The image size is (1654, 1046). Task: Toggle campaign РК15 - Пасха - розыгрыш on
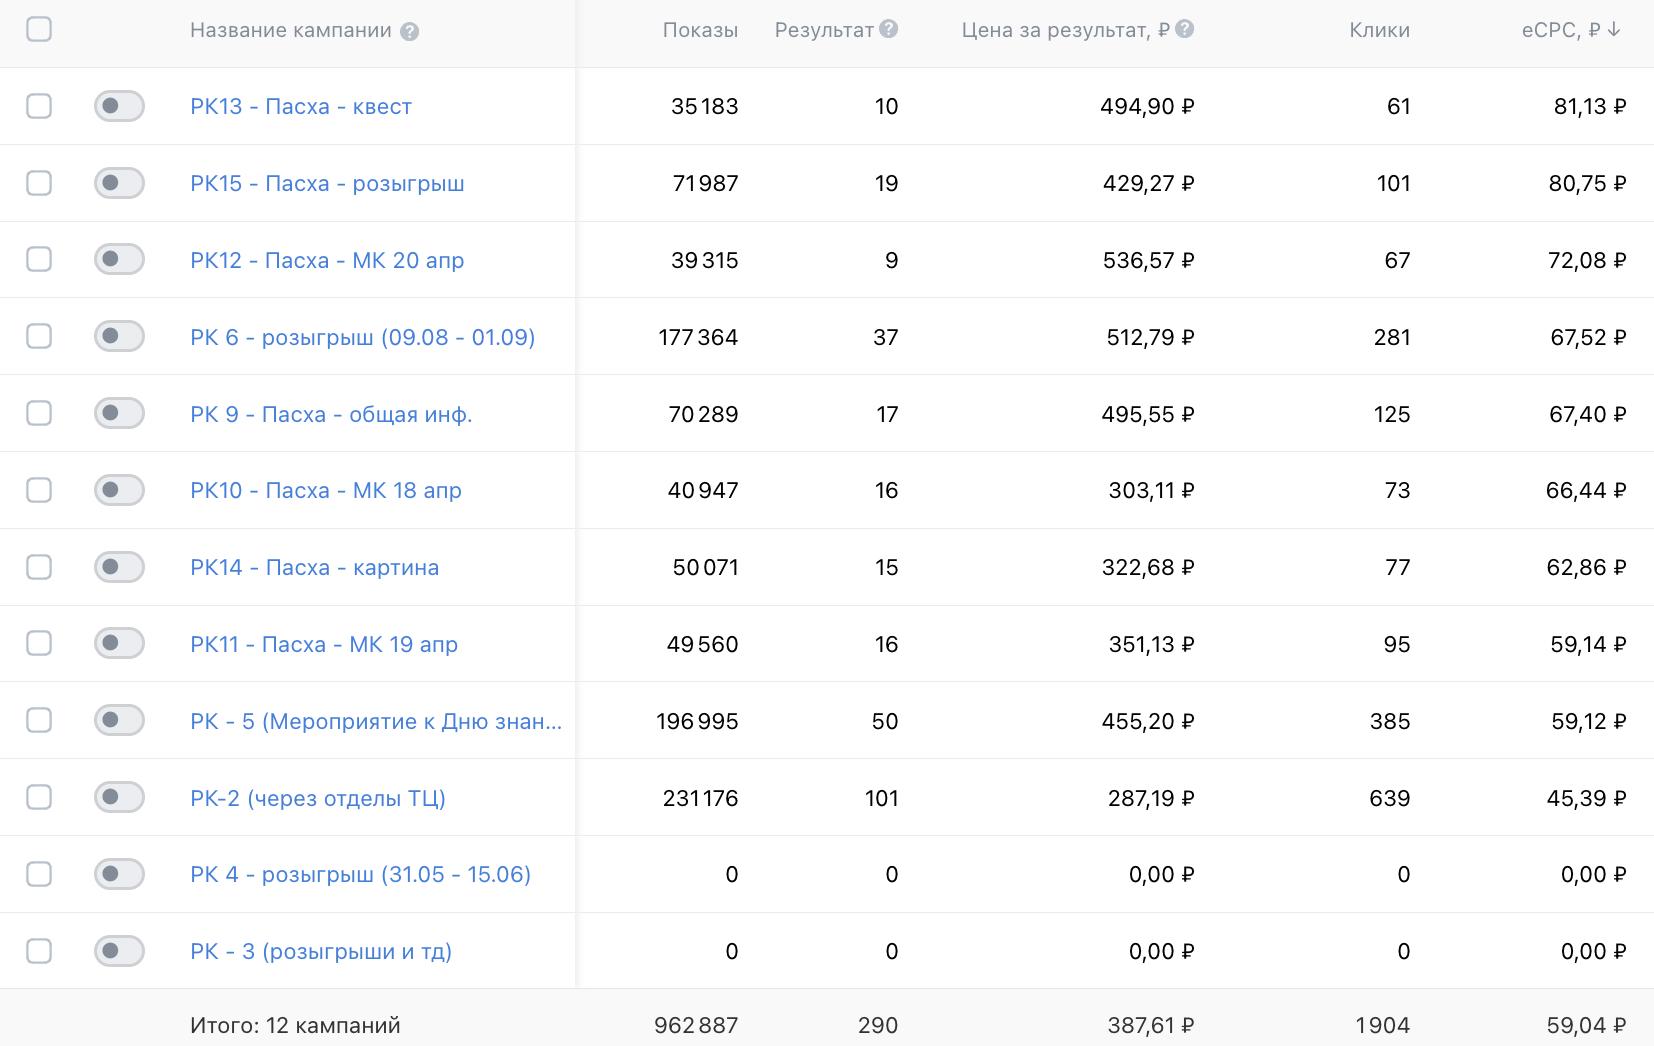[x=119, y=183]
